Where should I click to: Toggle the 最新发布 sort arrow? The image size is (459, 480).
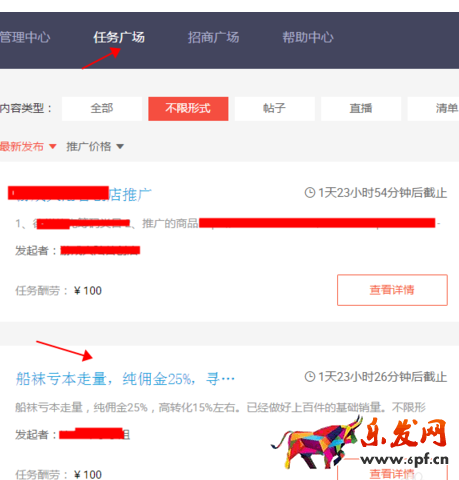(53, 146)
